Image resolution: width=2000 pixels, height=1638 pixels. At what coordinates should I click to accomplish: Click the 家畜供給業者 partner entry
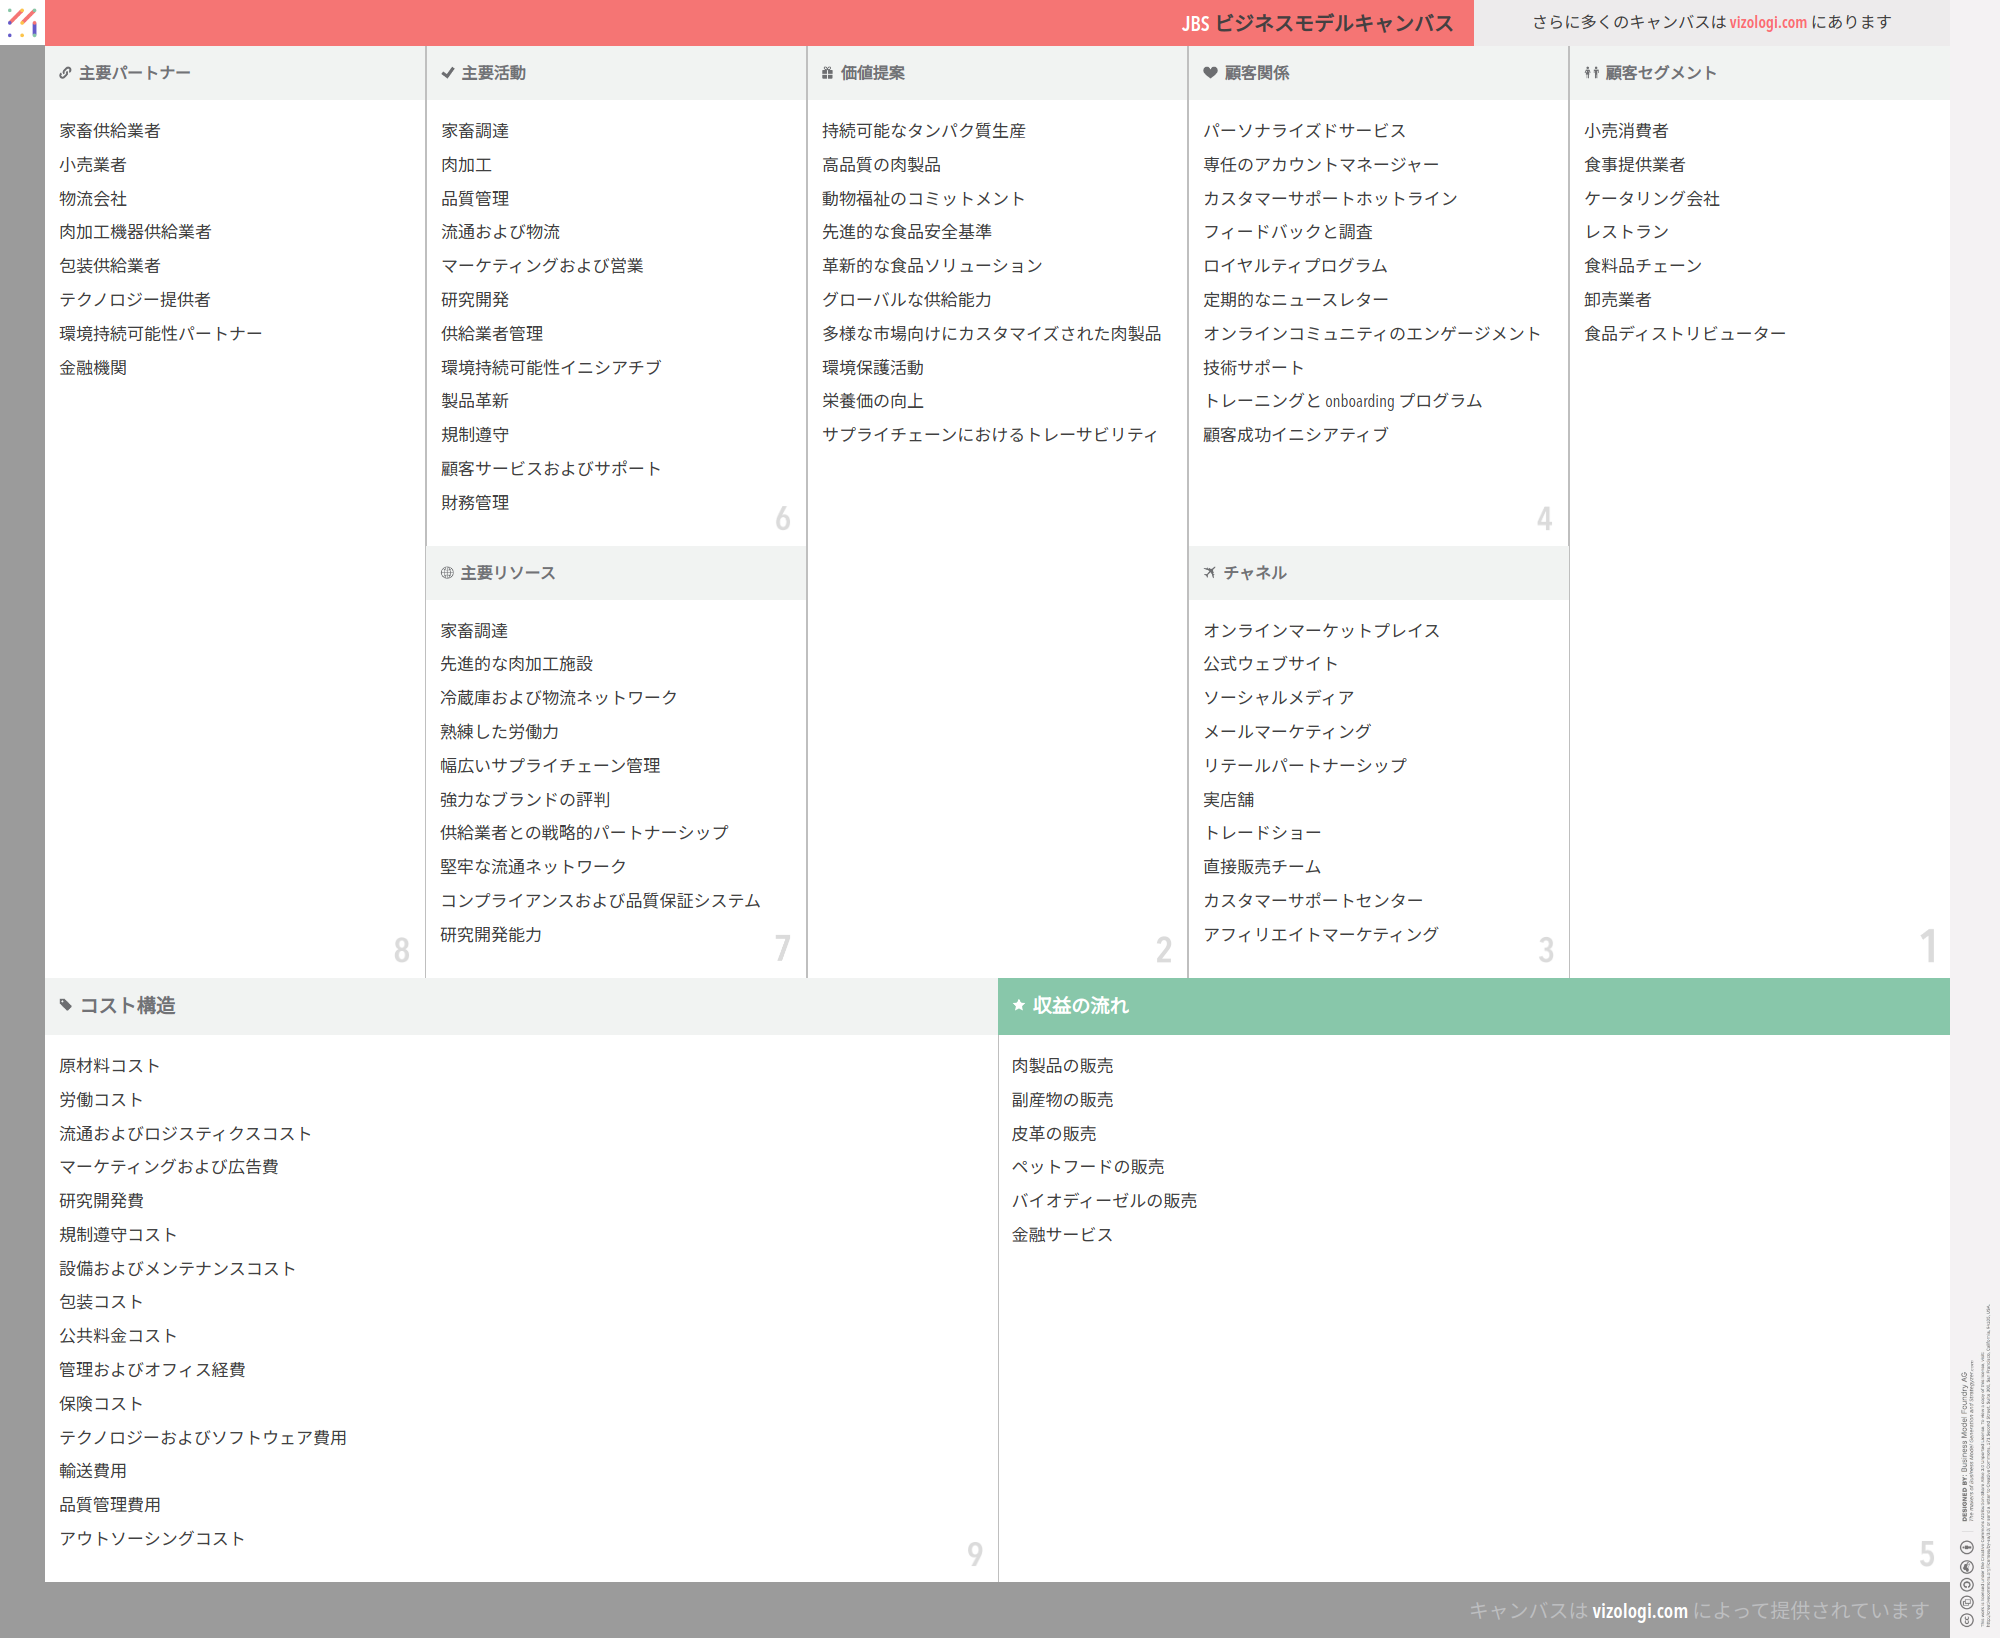pyautogui.click(x=110, y=131)
